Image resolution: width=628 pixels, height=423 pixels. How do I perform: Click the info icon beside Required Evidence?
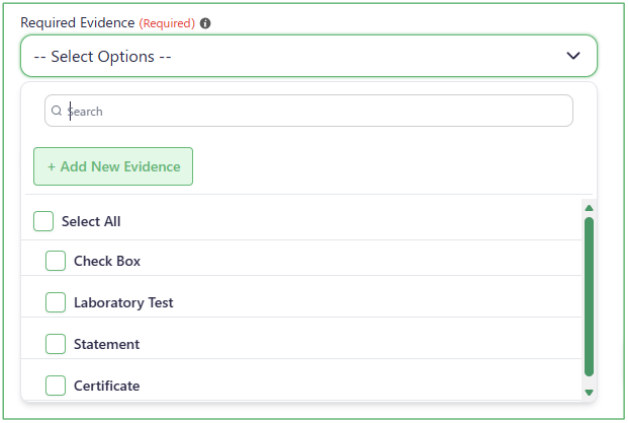pyautogui.click(x=205, y=23)
